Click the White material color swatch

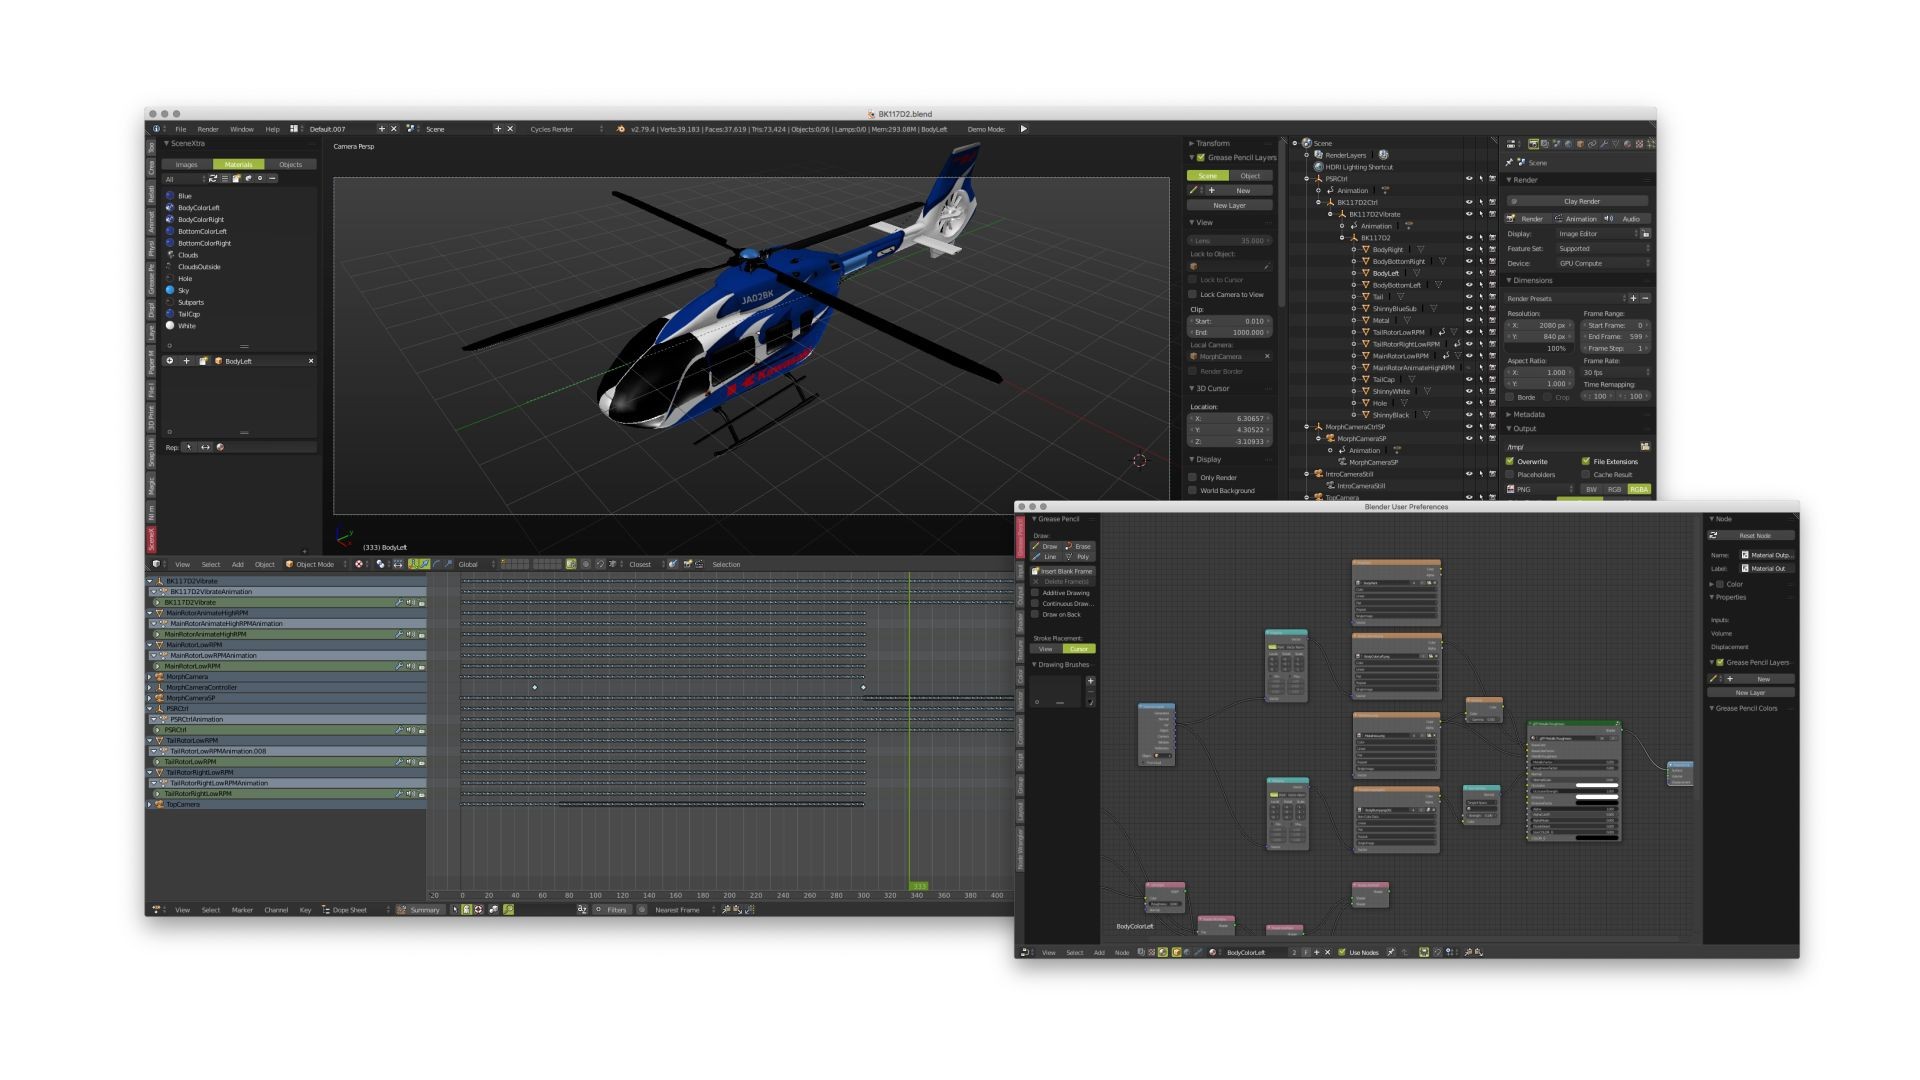[170, 326]
